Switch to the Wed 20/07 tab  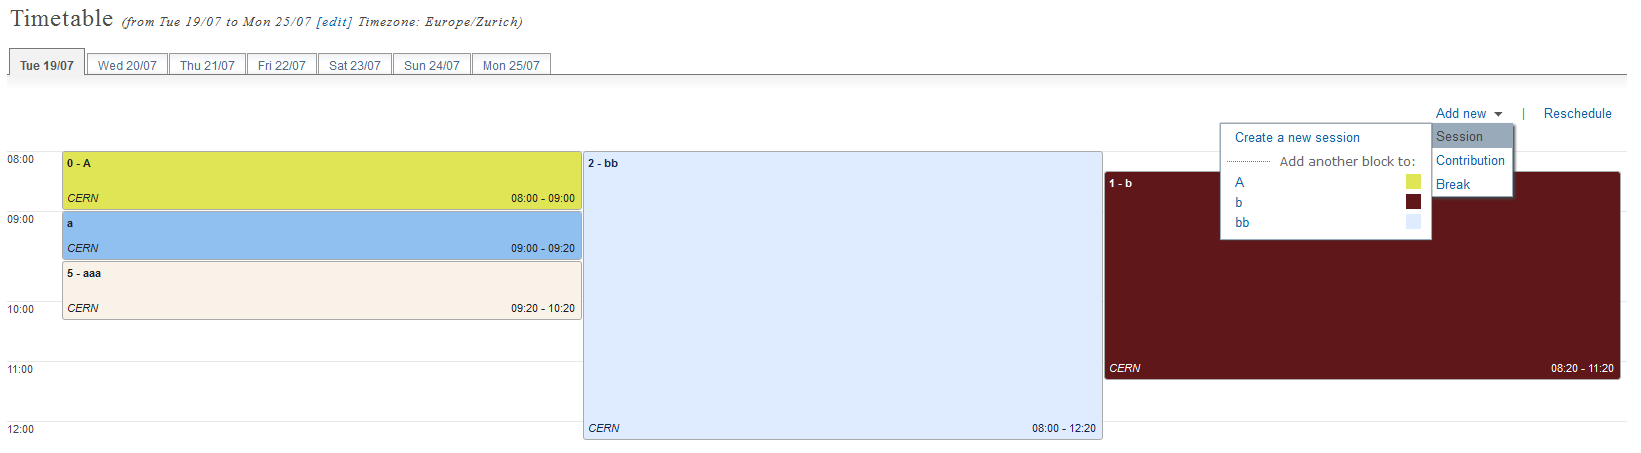point(127,65)
